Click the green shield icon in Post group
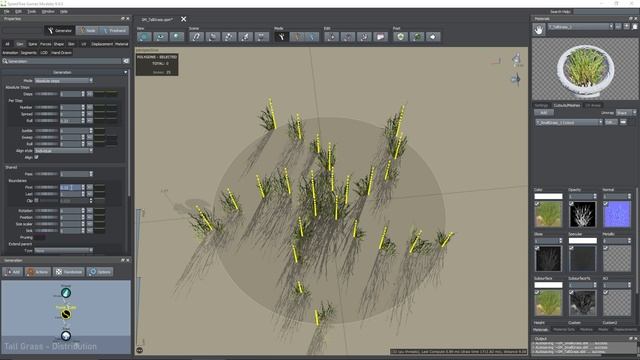This screenshot has height=360, width=640. [400, 37]
